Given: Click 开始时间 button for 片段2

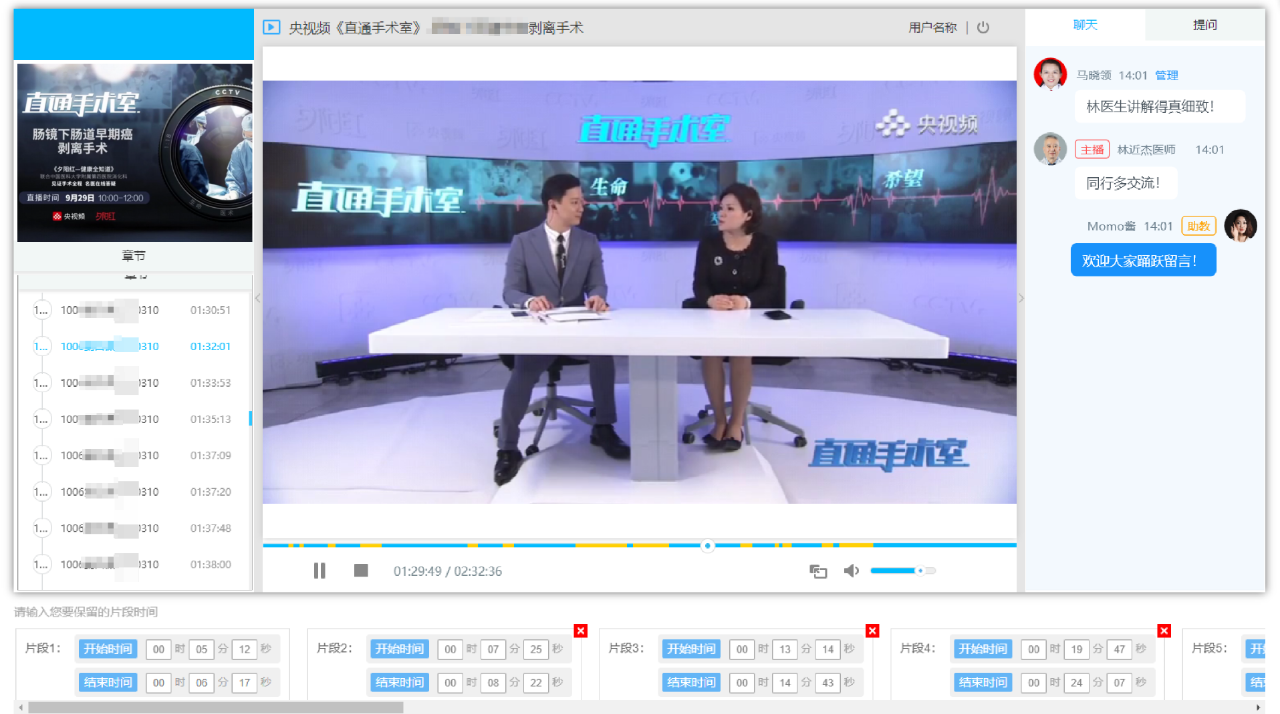Looking at the screenshot, I should point(400,649).
